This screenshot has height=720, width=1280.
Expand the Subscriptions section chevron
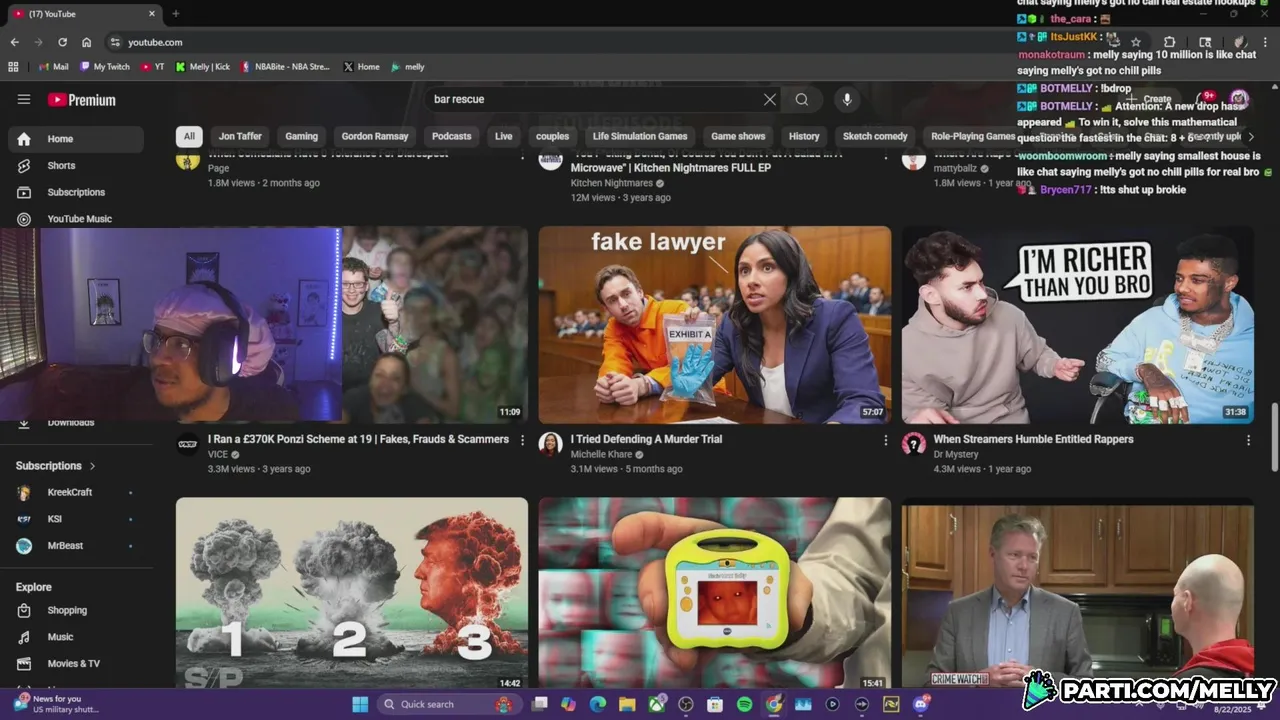click(x=93, y=466)
